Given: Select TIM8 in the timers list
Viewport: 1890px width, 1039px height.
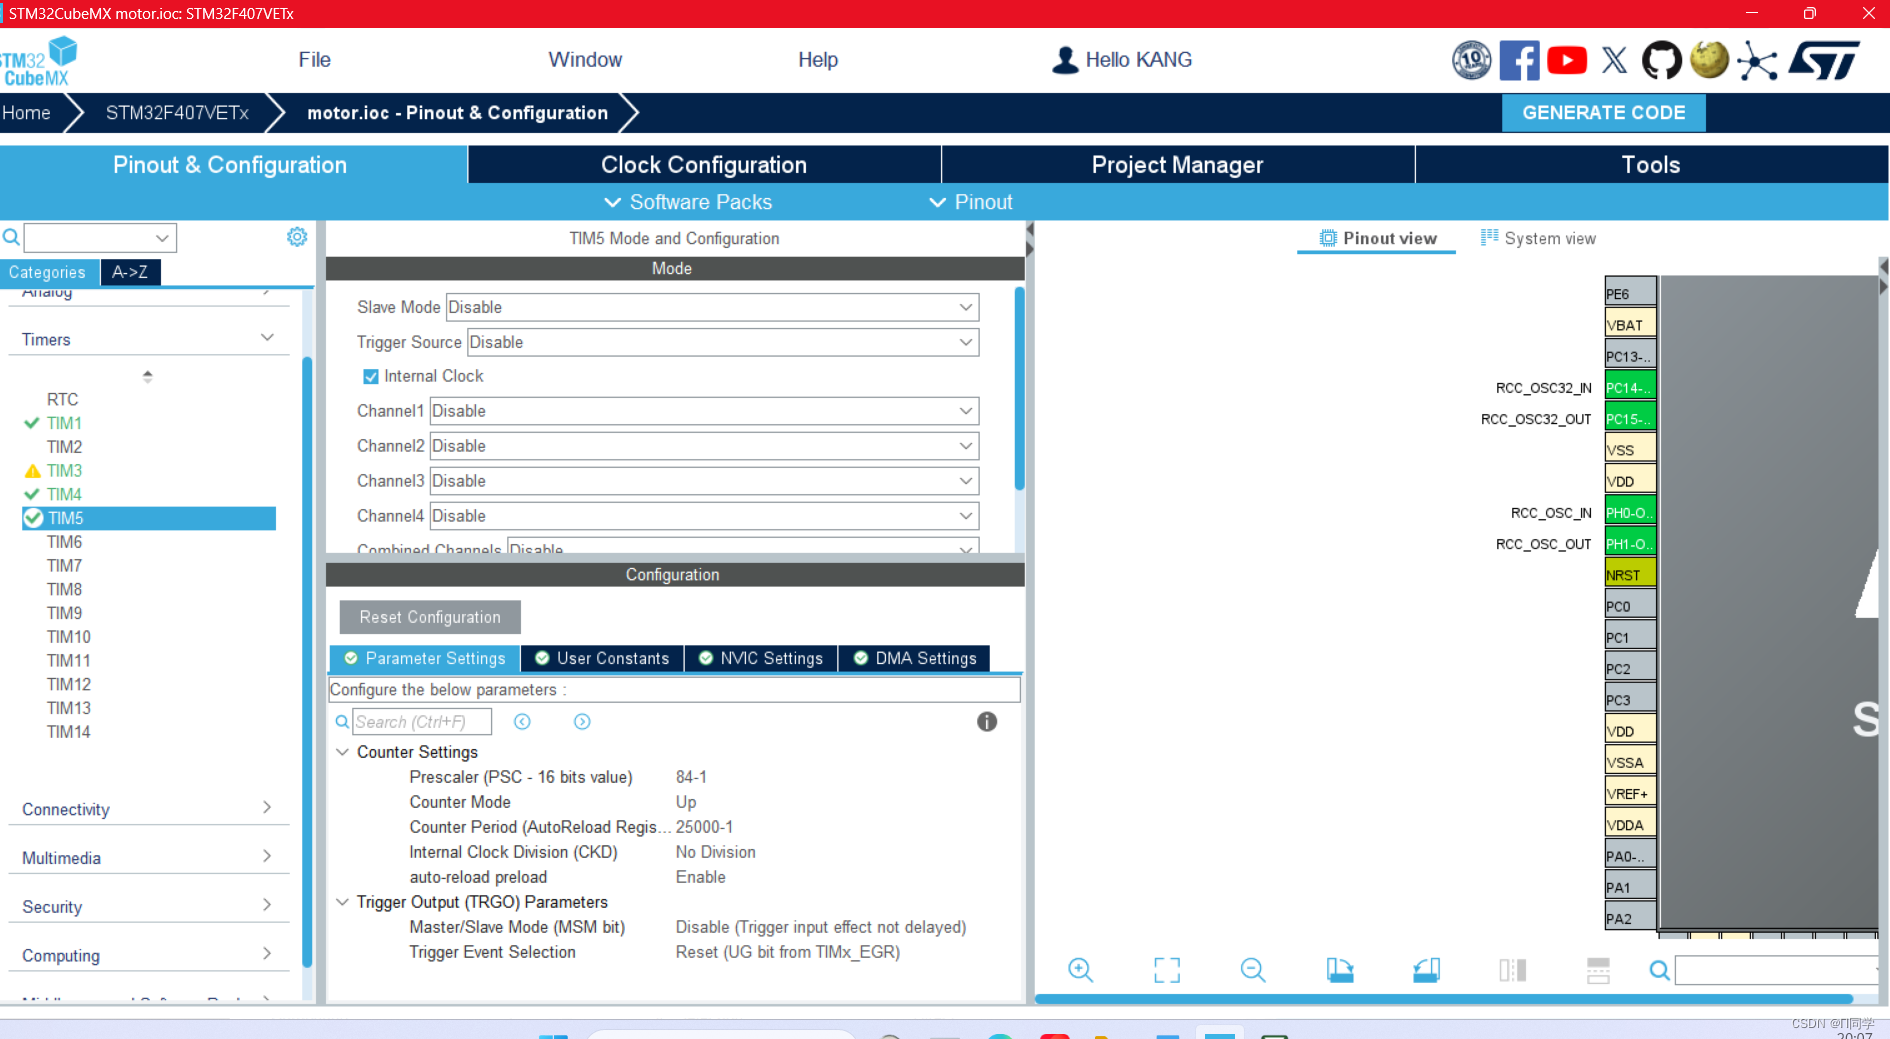Looking at the screenshot, I should [64, 590].
